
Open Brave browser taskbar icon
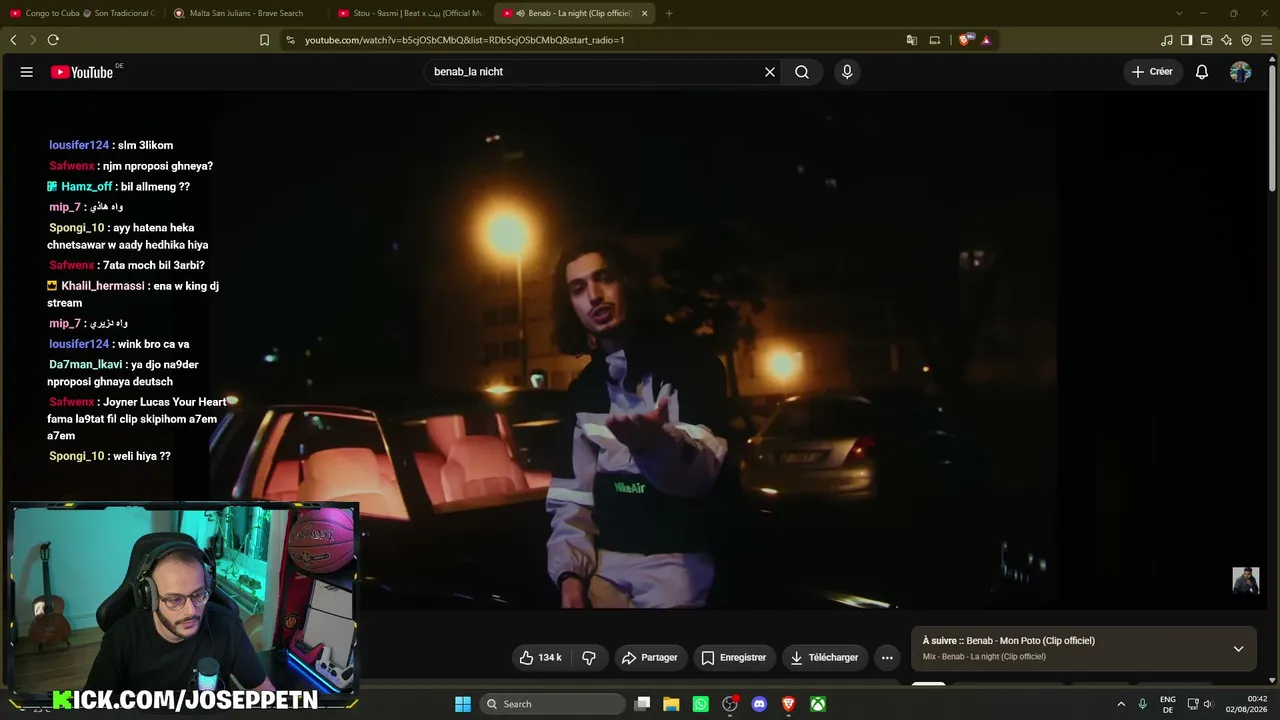coord(788,704)
